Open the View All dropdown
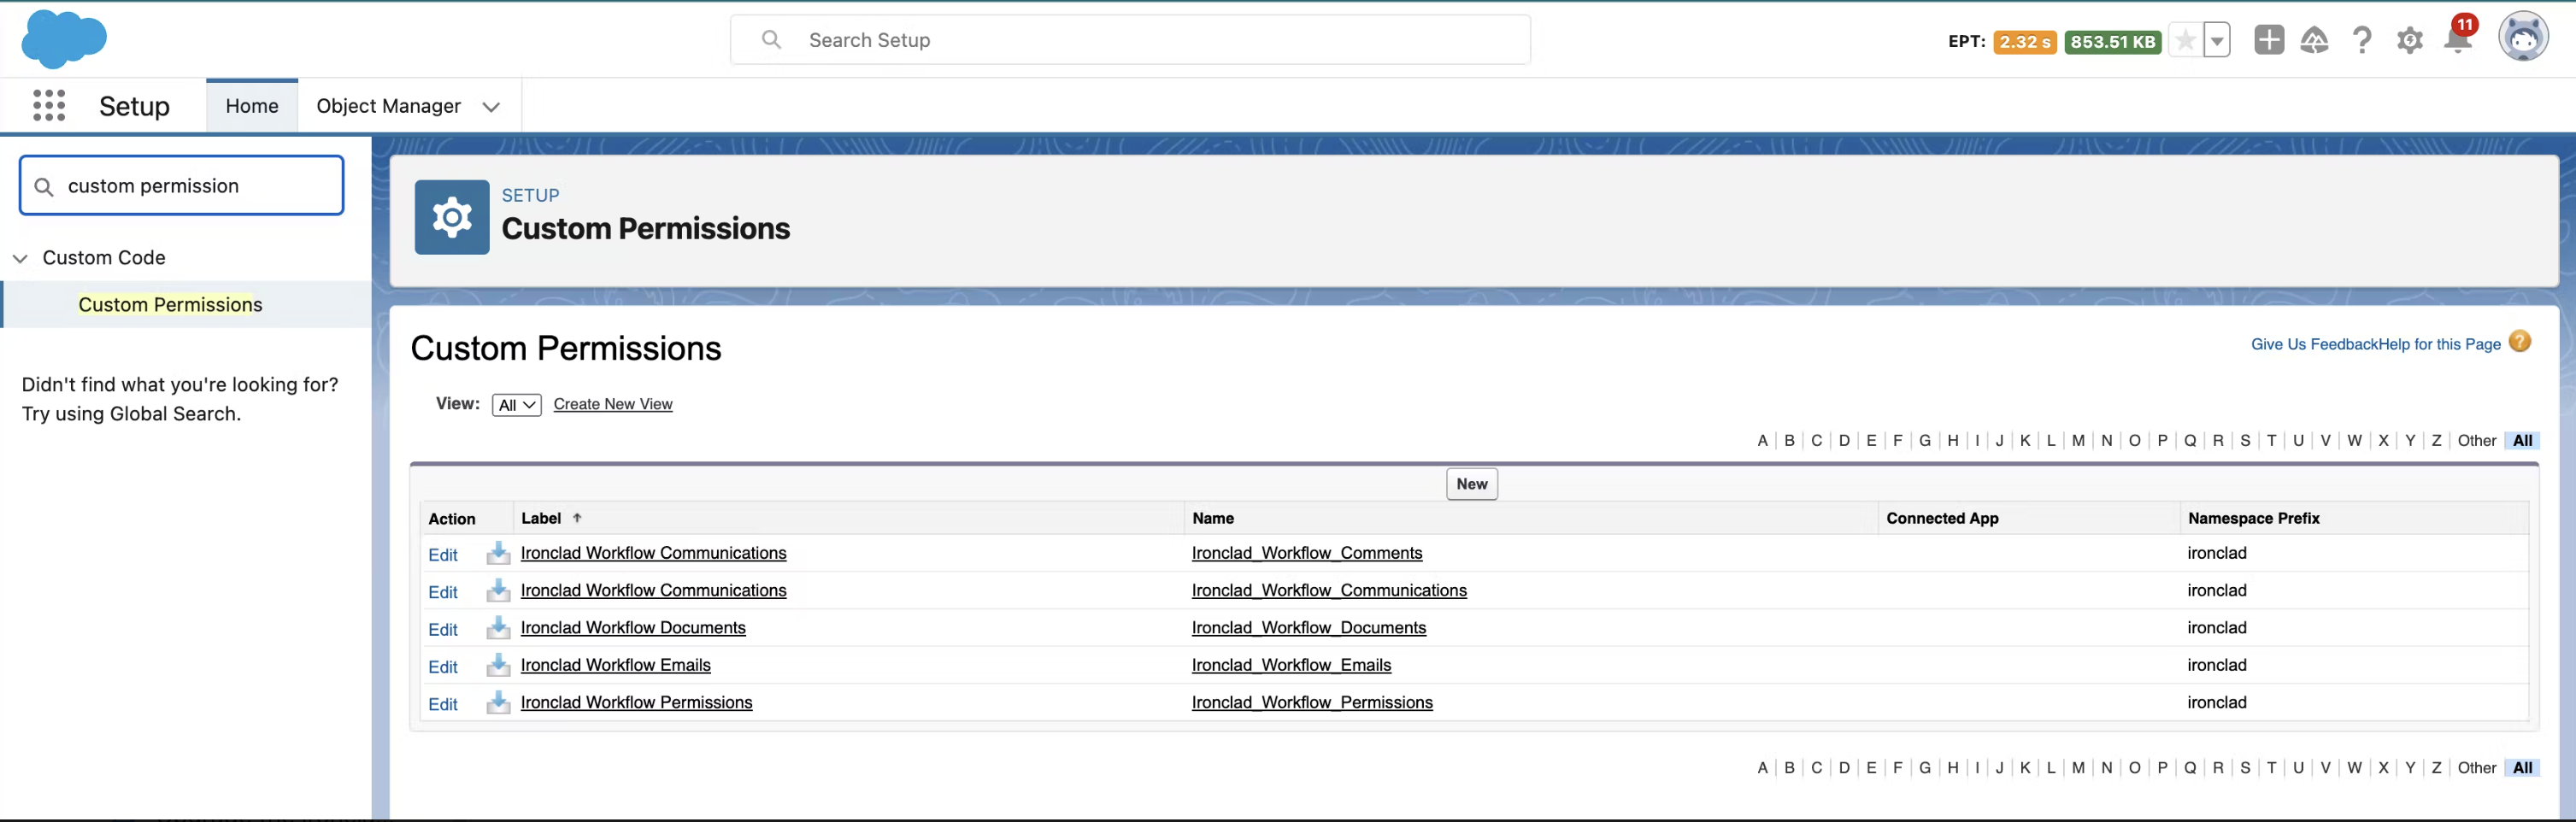 pyautogui.click(x=516, y=404)
